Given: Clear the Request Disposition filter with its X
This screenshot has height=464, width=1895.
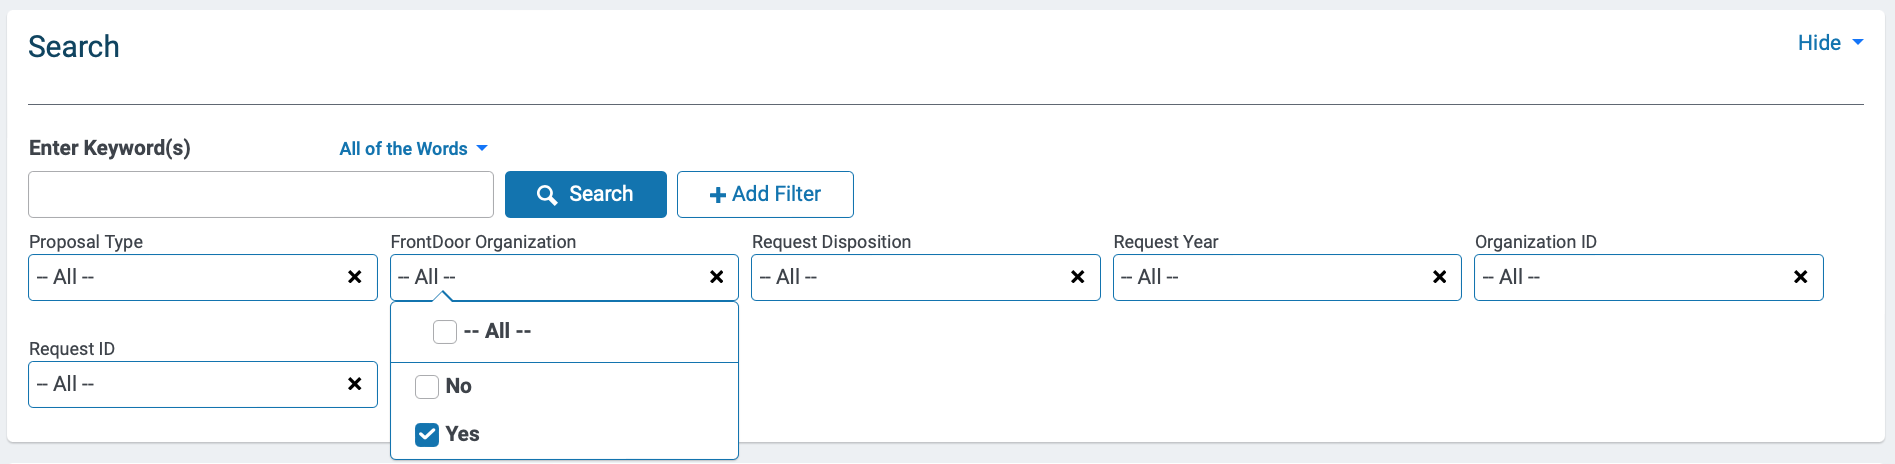Looking at the screenshot, I should click(1077, 277).
